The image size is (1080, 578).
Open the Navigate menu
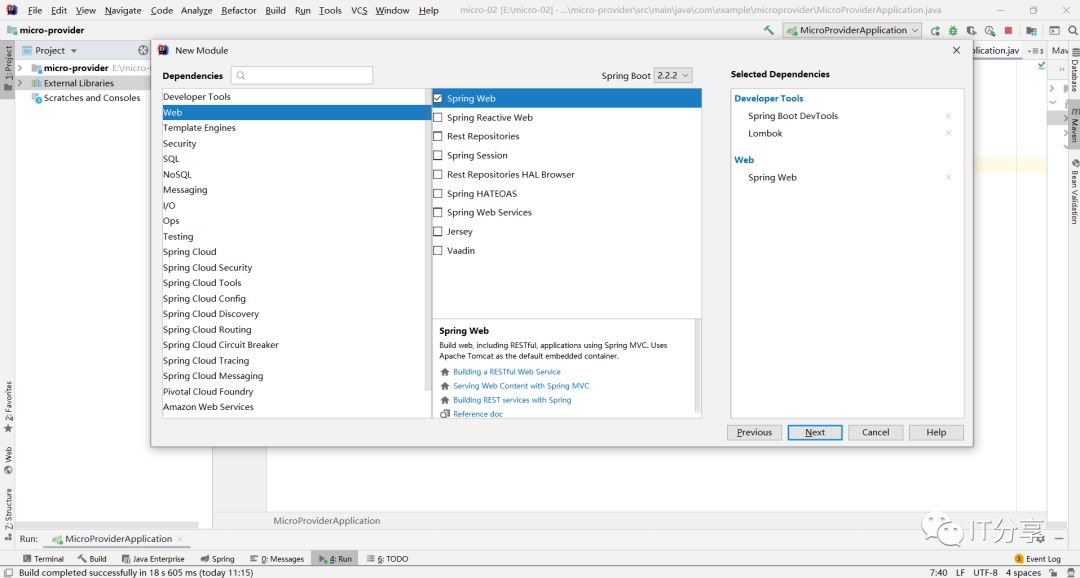123,10
